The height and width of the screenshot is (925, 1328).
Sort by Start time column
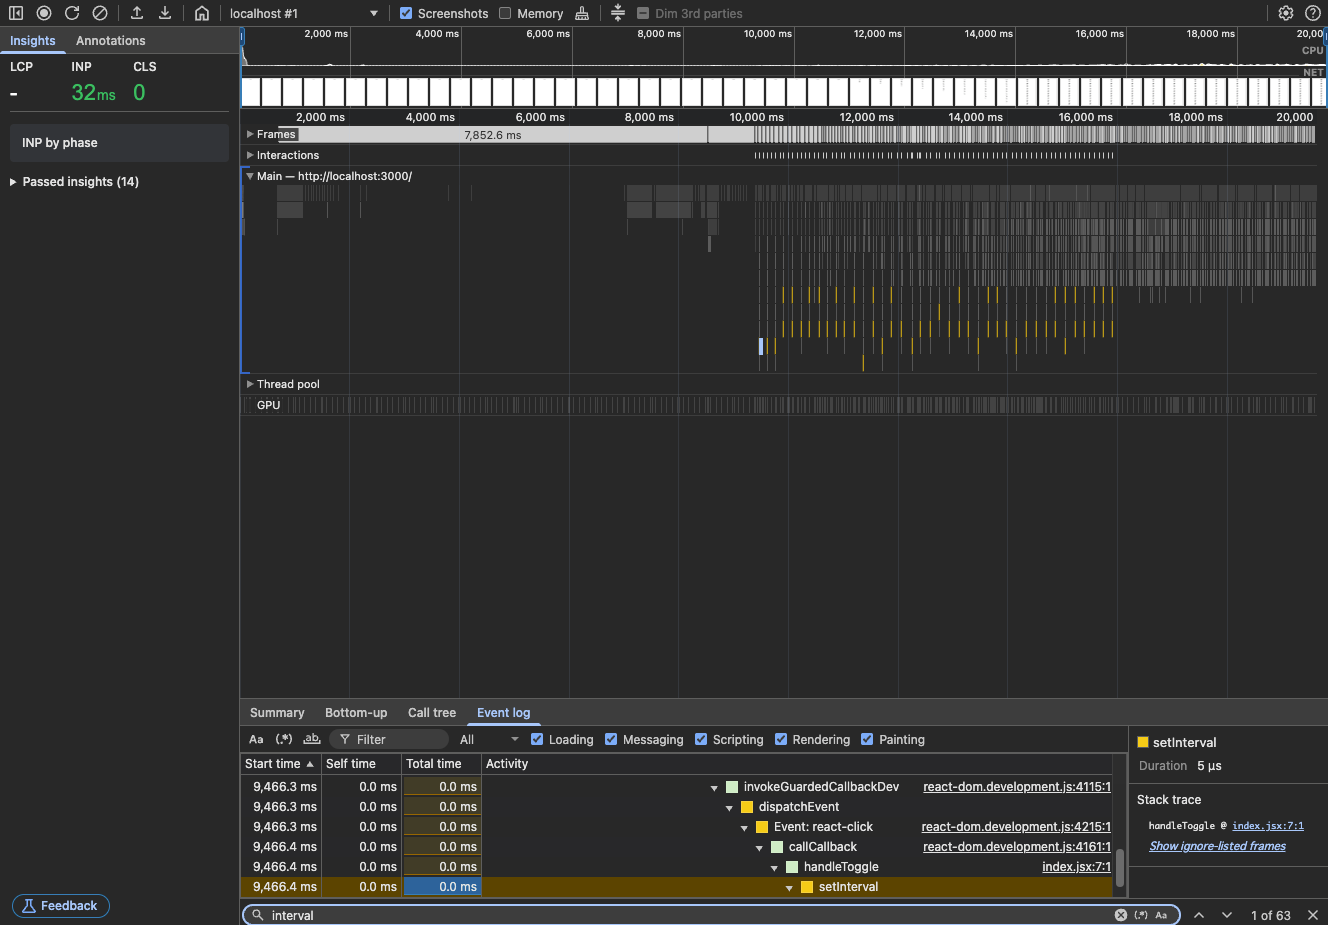click(x=281, y=764)
